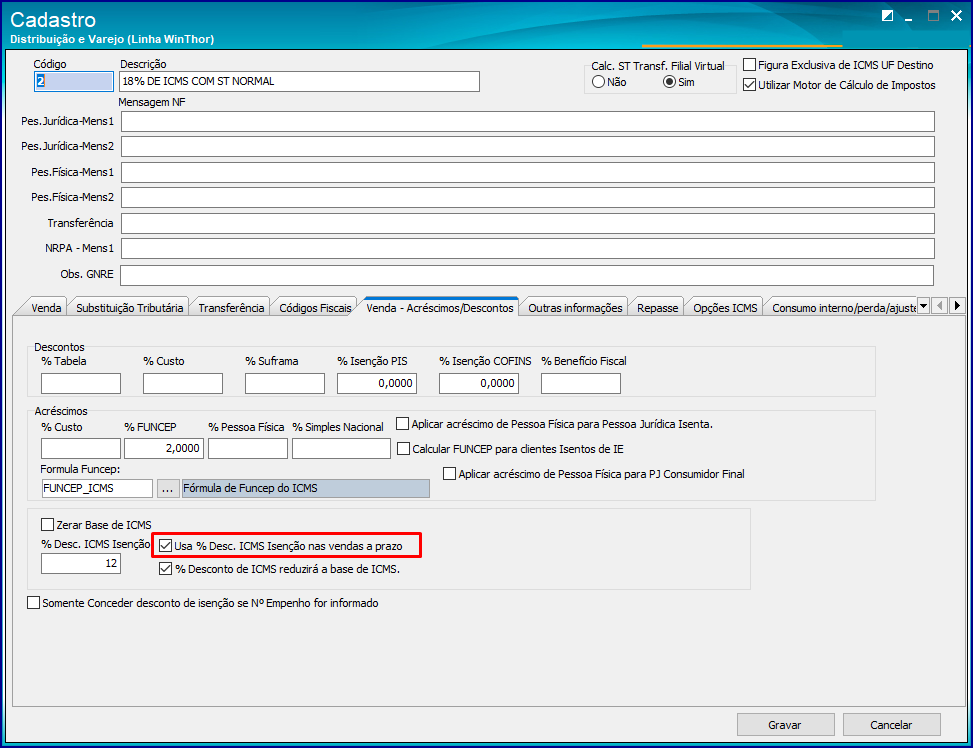Screen dimensions: 973x748
Task: Open the Códigos Fiscais tab
Action: point(315,308)
